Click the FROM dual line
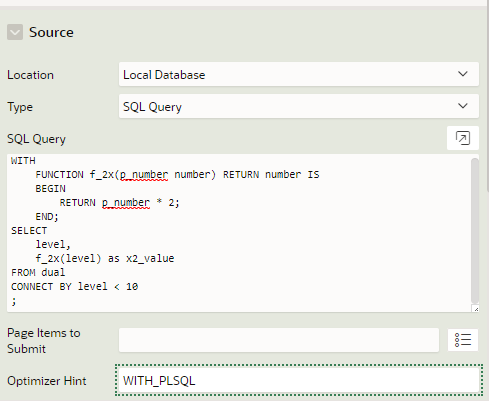Image resolution: width=489 pixels, height=401 pixels. point(38,273)
